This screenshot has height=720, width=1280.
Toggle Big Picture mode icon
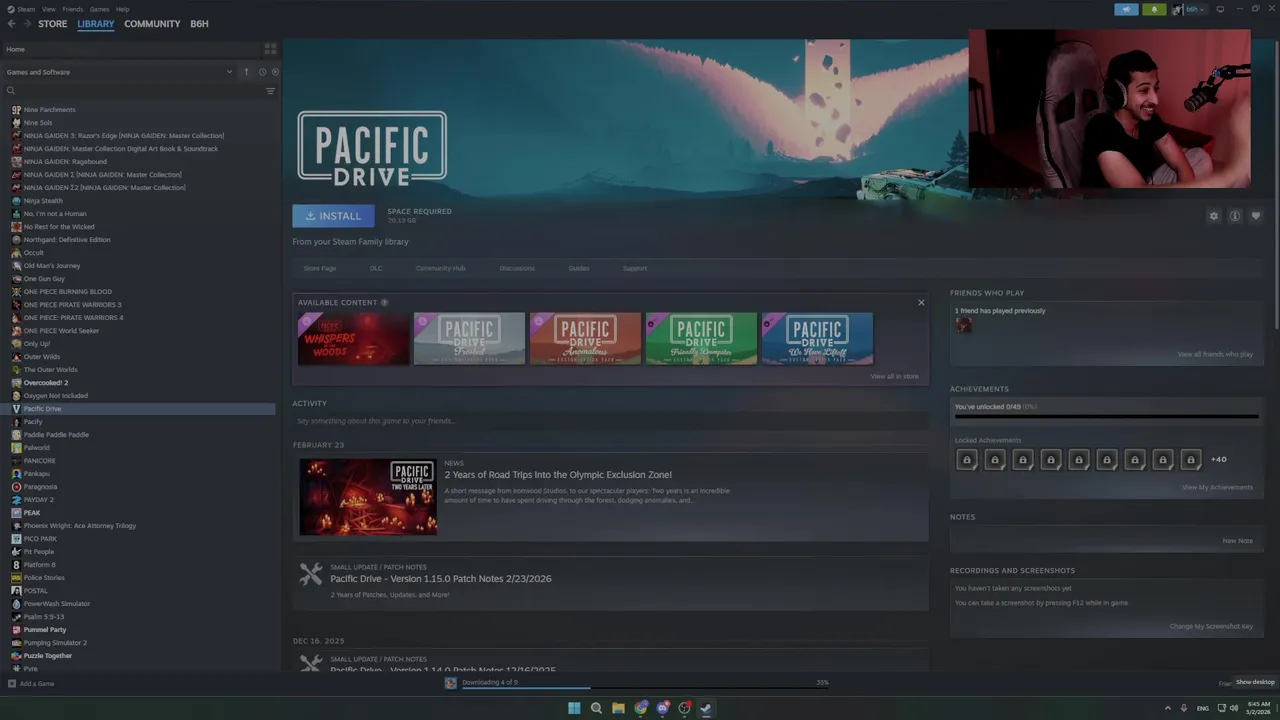(x=1220, y=9)
